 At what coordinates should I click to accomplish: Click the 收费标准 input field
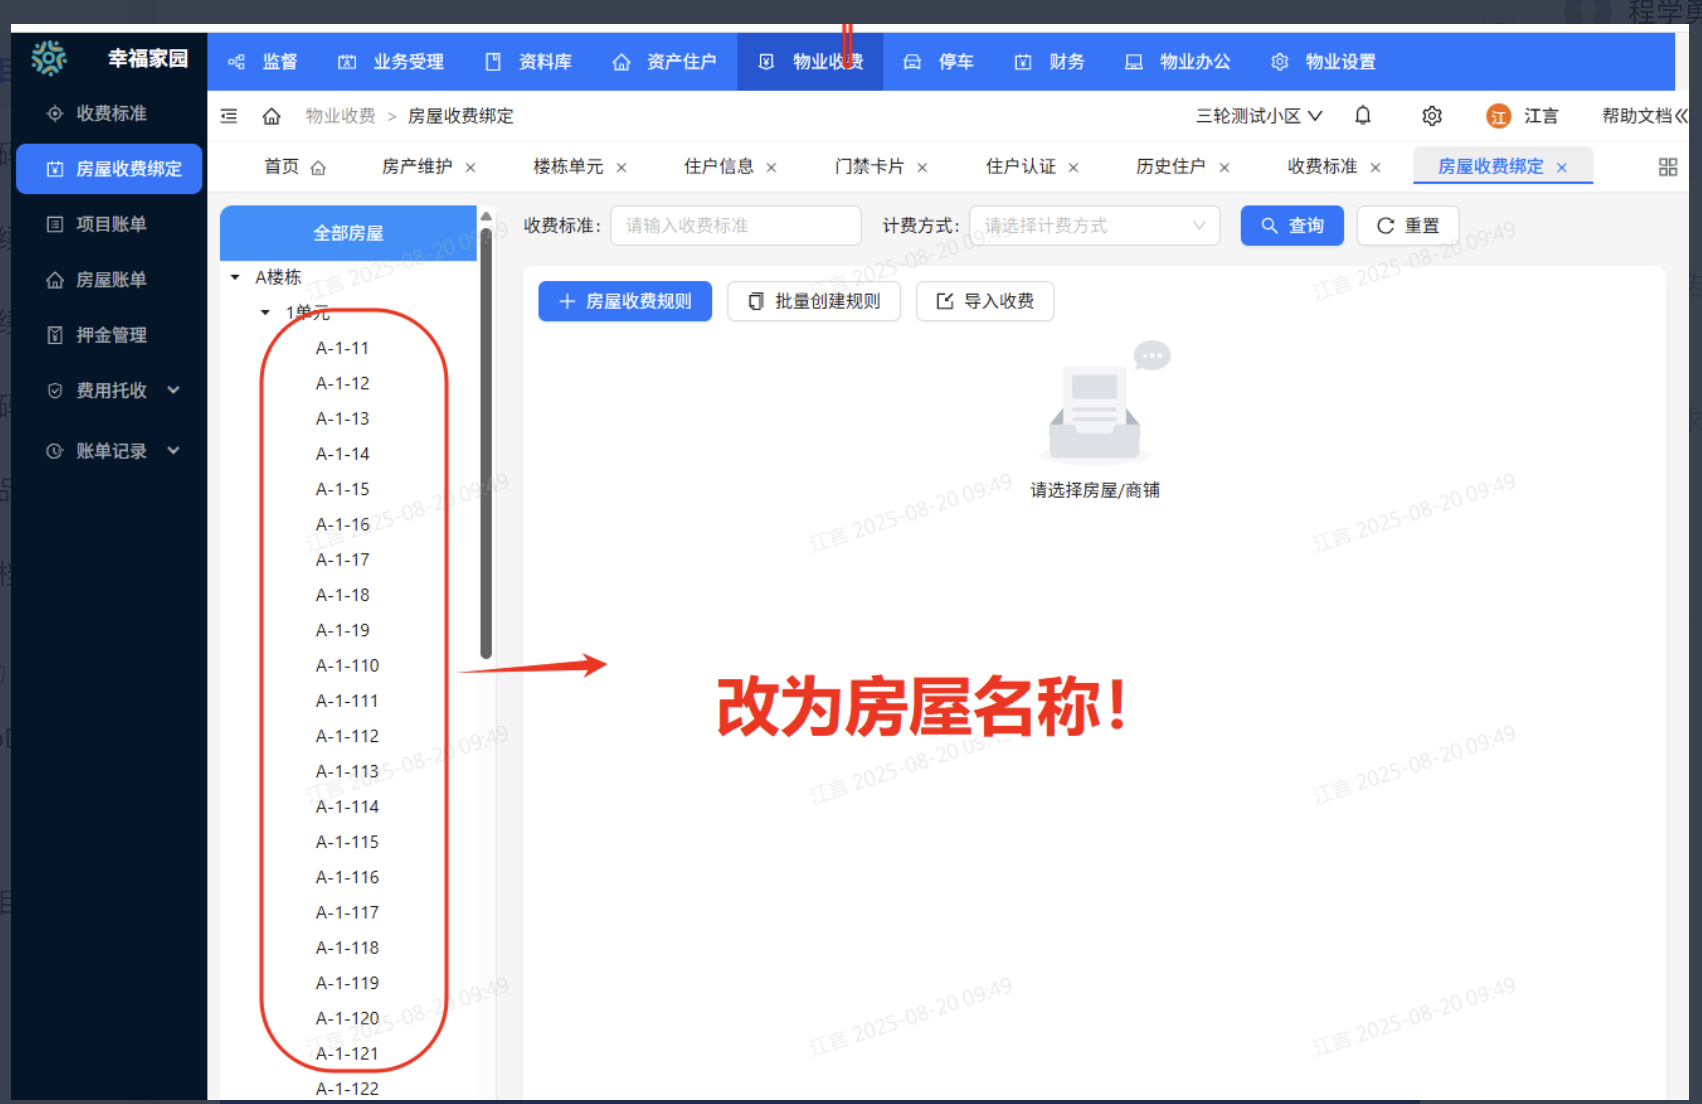[x=735, y=226]
